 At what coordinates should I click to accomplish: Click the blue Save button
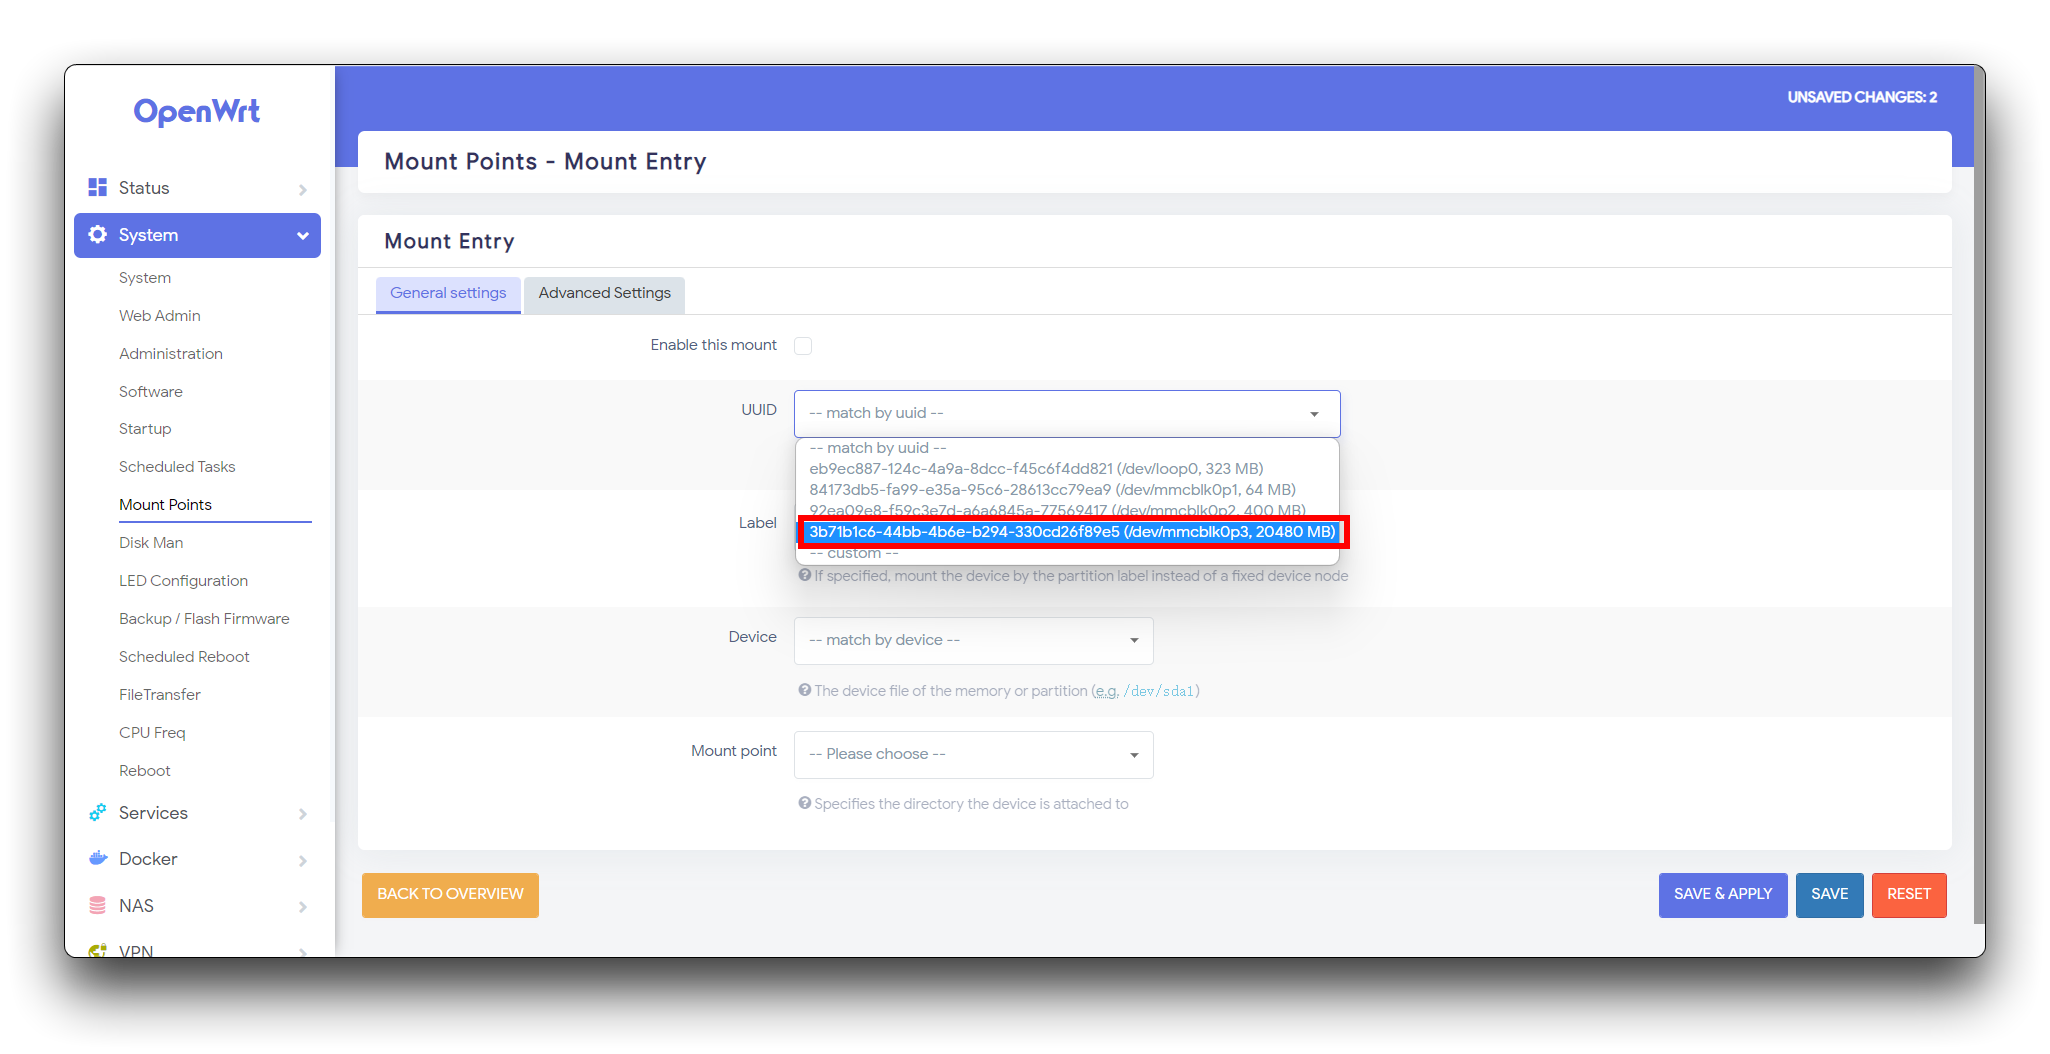pyautogui.click(x=1829, y=894)
